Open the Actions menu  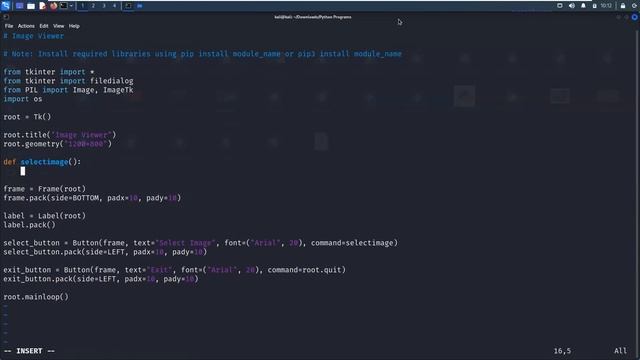click(26, 26)
